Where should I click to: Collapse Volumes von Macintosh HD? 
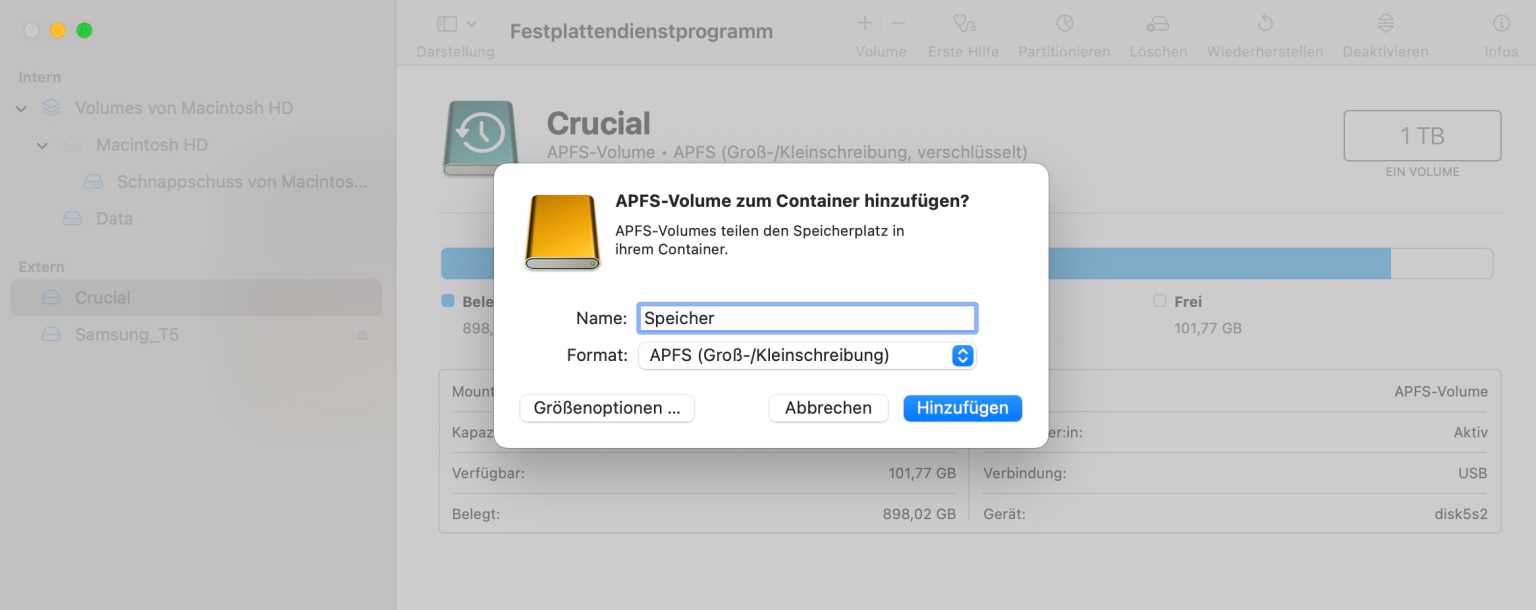[x=20, y=107]
